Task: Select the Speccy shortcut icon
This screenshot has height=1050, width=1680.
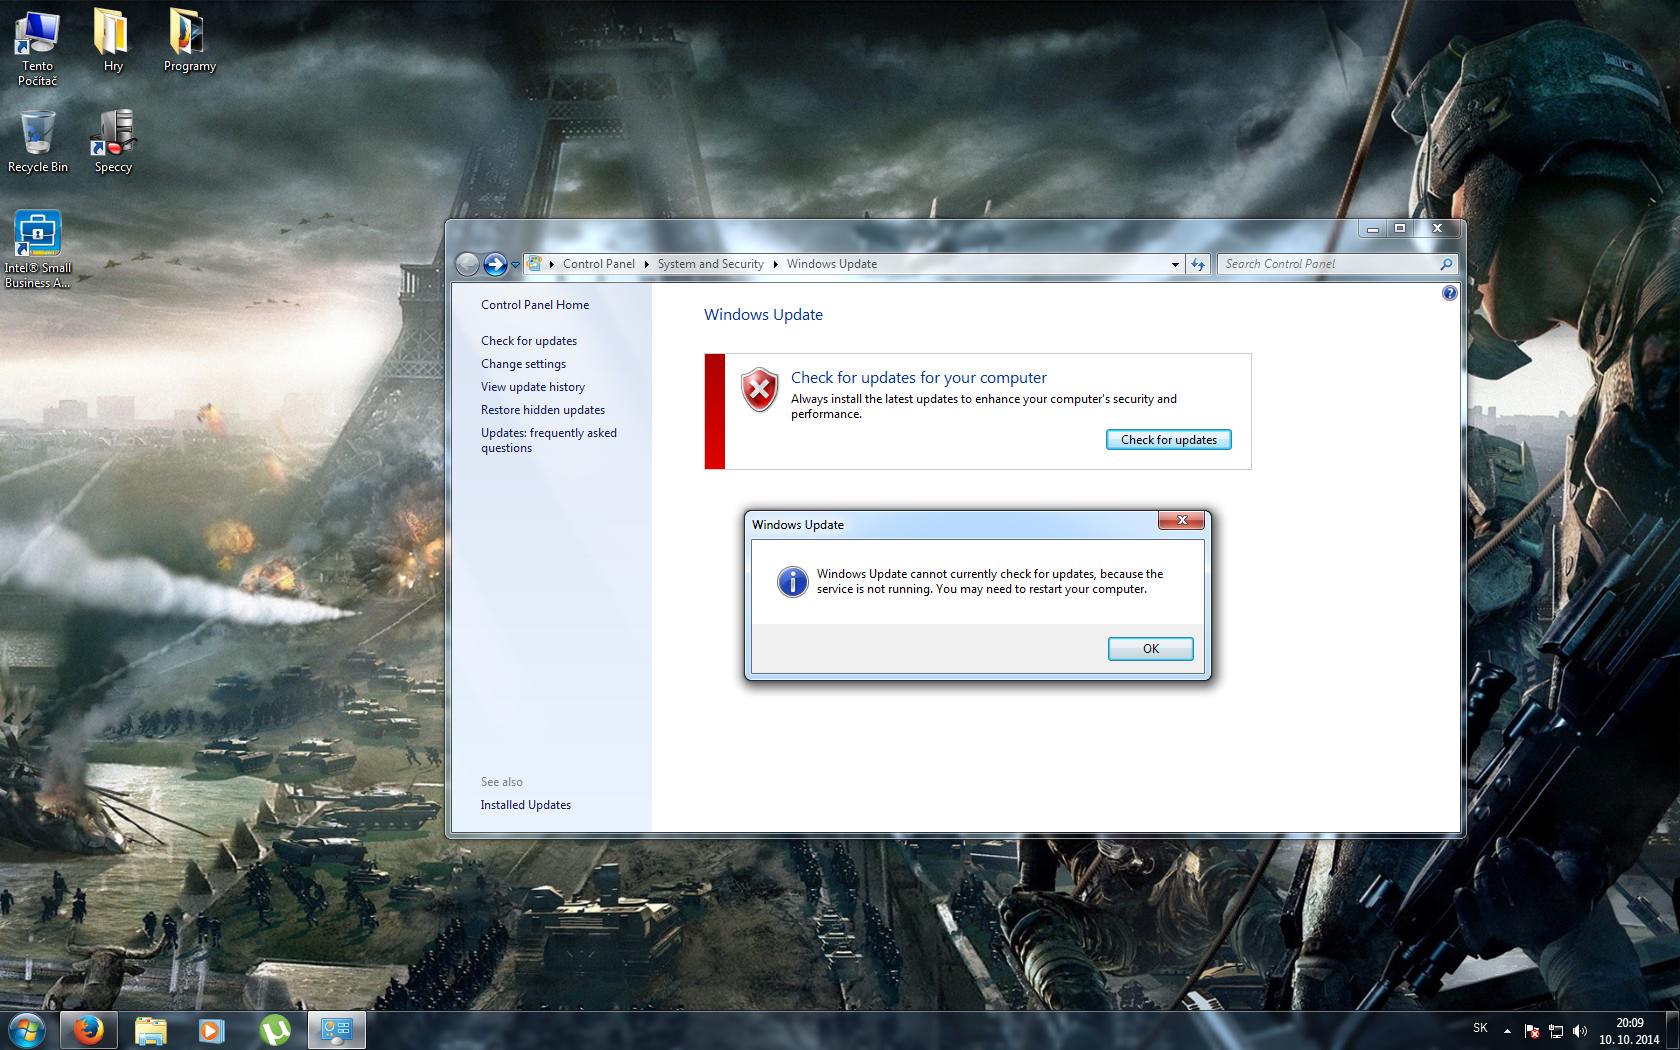Action: point(113,142)
